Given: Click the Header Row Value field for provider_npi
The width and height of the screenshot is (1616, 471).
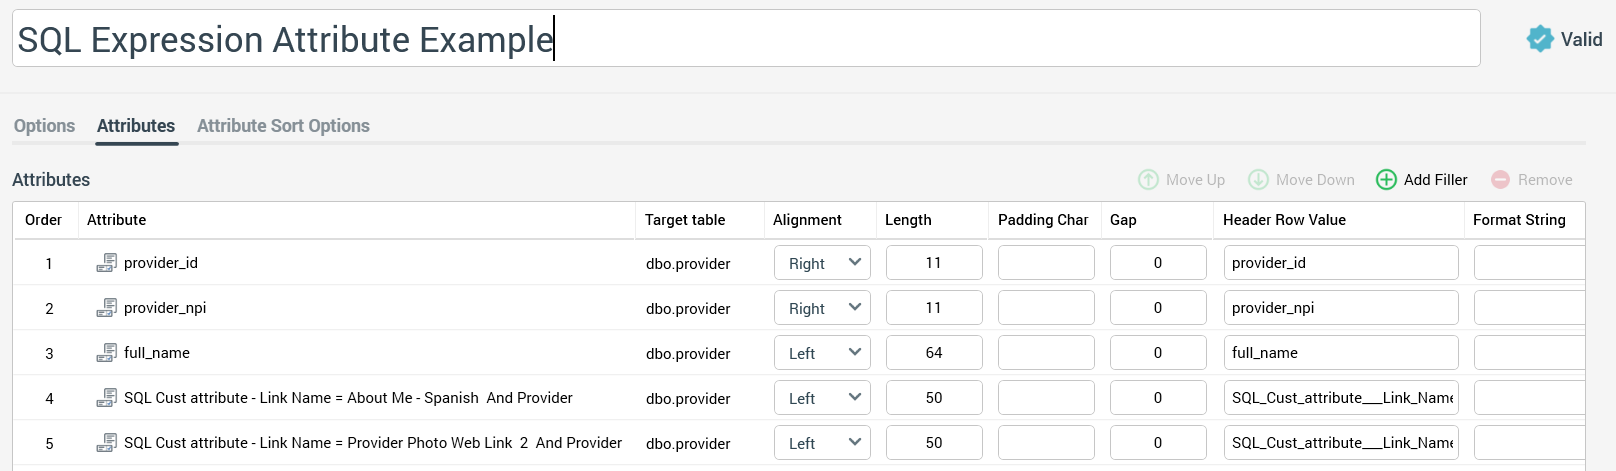Looking at the screenshot, I should click(x=1340, y=308).
